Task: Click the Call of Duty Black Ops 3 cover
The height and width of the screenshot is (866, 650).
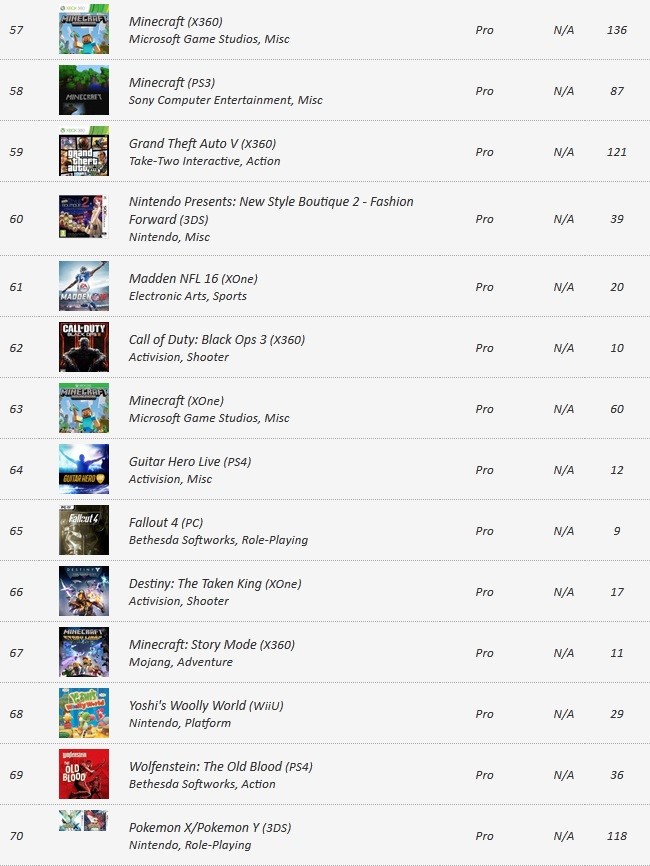Action: click(x=84, y=347)
